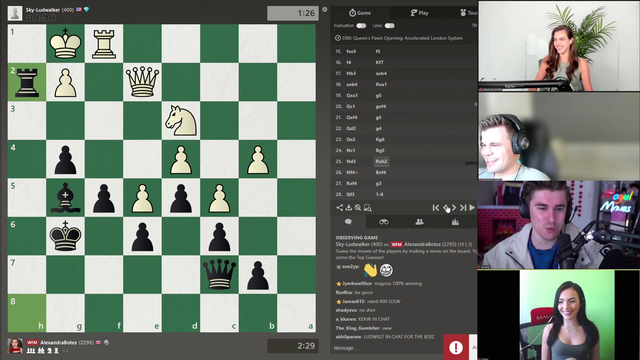Click the black bishop on g5
This screenshot has width=640, height=360.
65,198
